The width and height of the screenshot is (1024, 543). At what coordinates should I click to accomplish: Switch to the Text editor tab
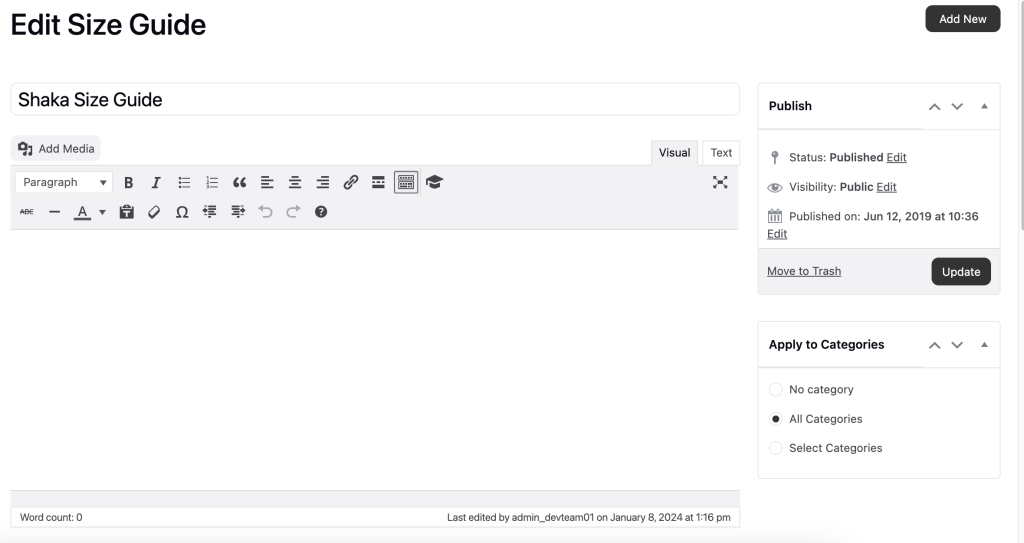pos(721,153)
